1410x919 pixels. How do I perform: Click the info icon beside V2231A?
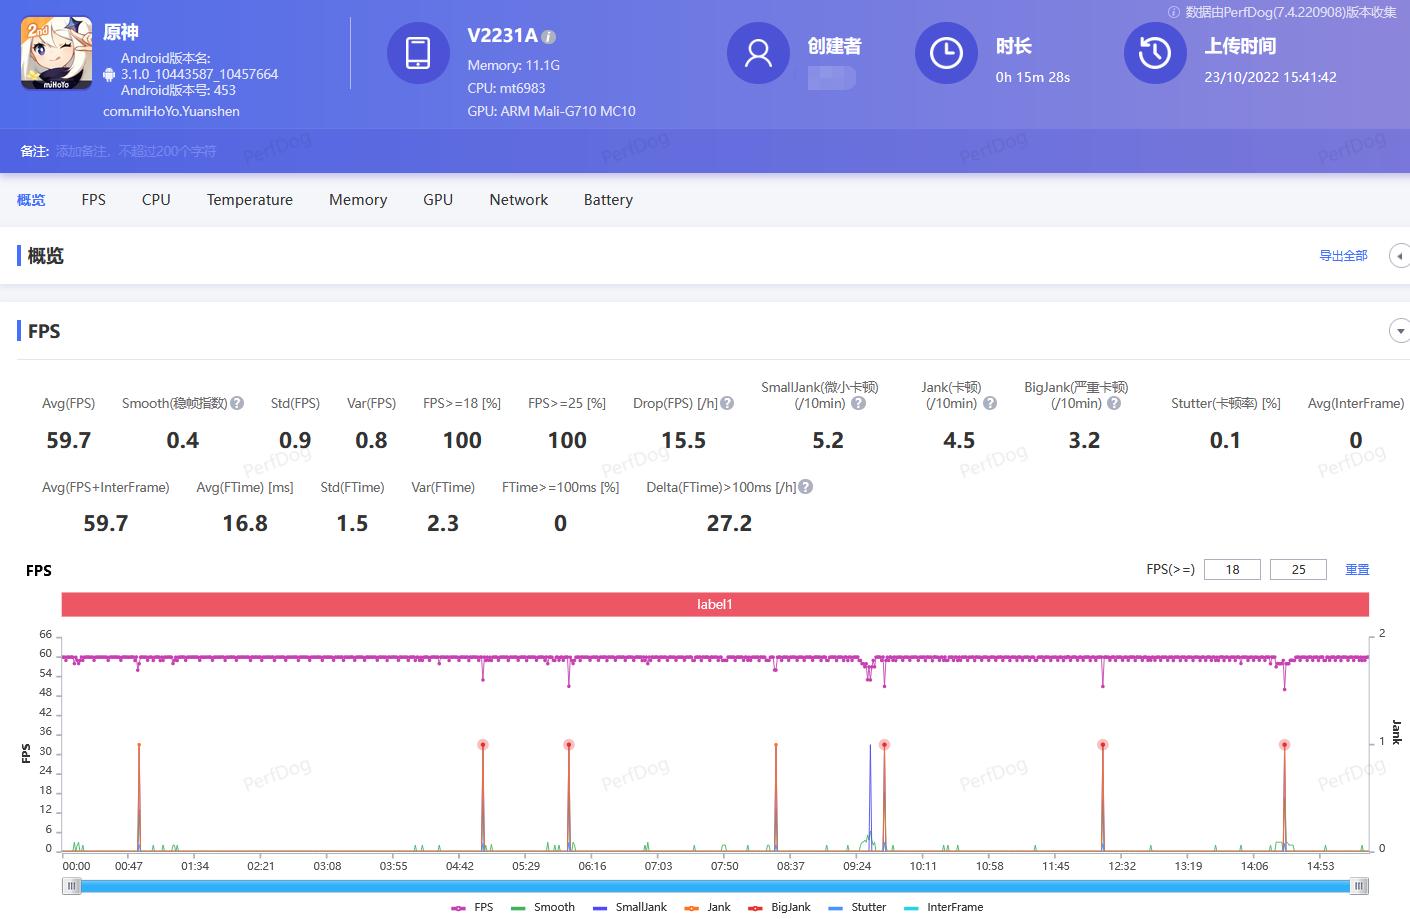point(549,37)
